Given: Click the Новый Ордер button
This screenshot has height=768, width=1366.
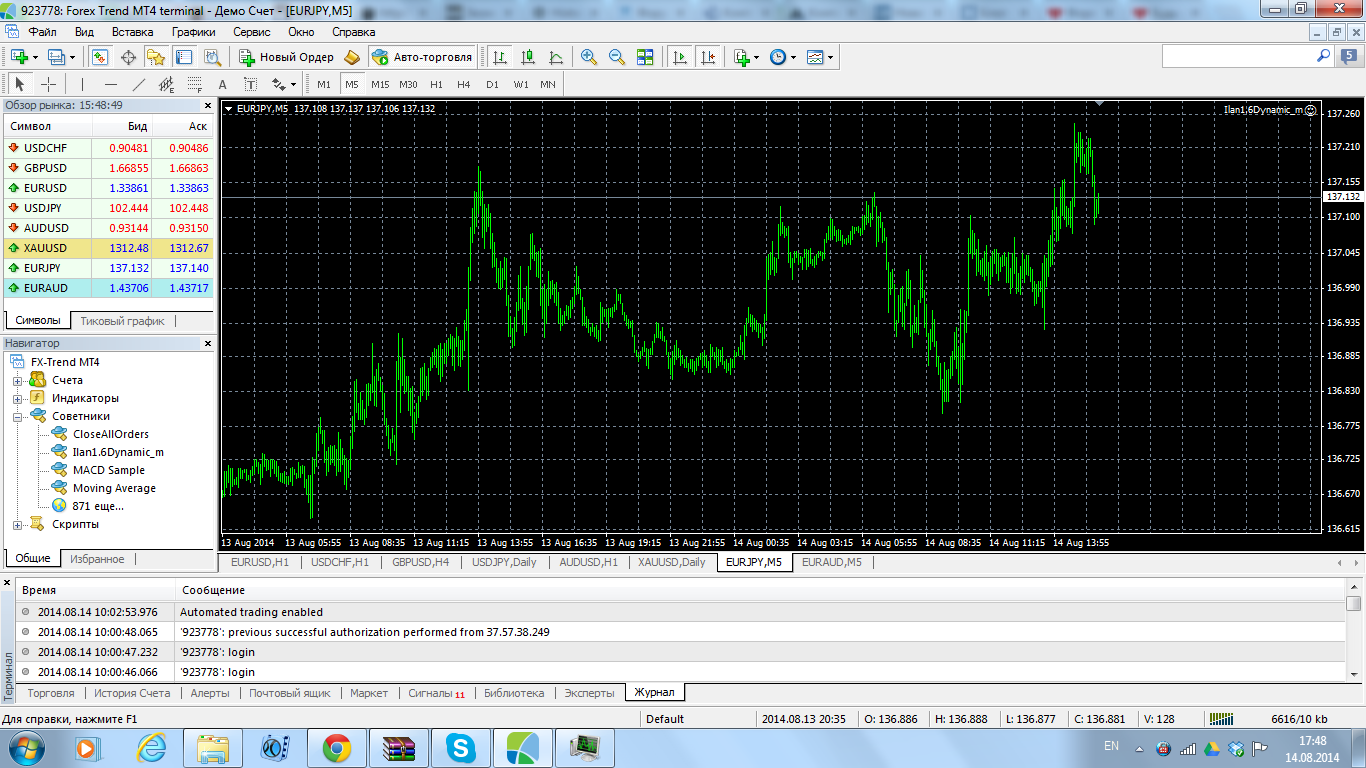Looking at the screenshot, I should click(x=286, y=57).
